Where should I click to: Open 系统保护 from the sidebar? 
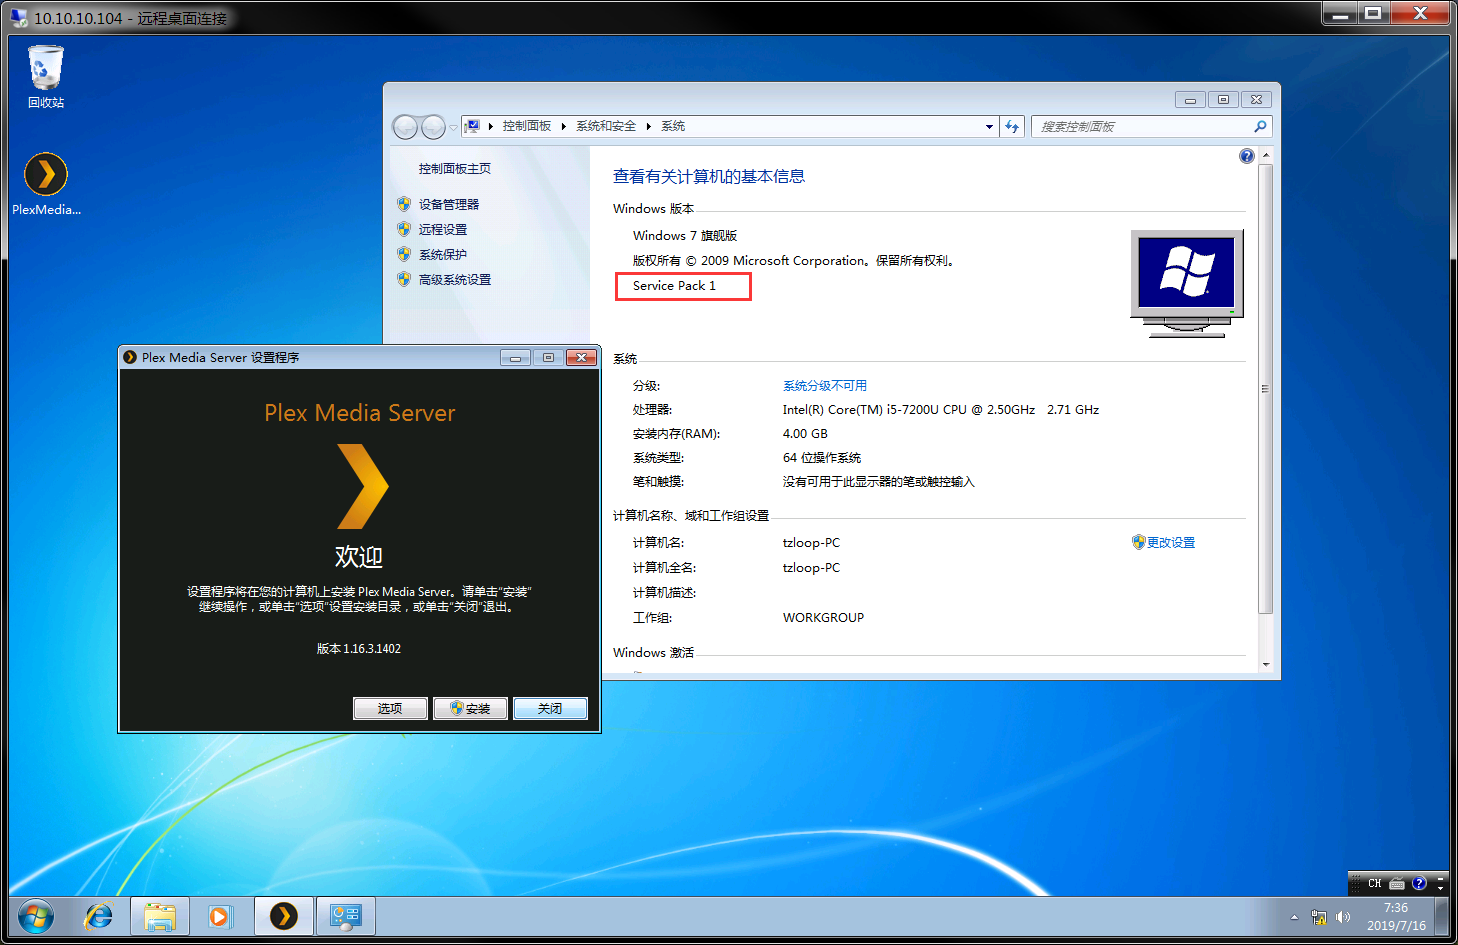point(443,254)
